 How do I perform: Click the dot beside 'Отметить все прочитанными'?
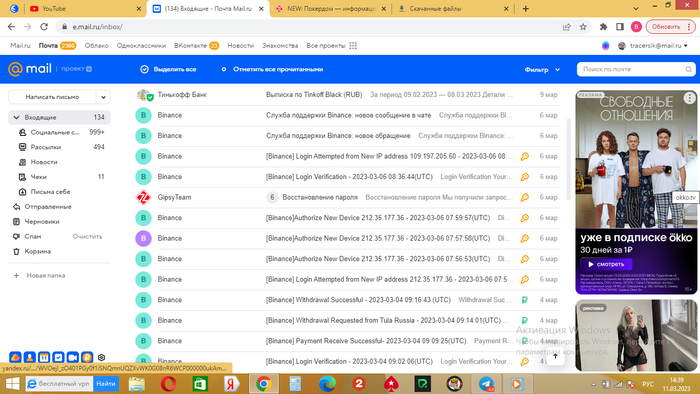pyautogui.click(x=224, y=69)
